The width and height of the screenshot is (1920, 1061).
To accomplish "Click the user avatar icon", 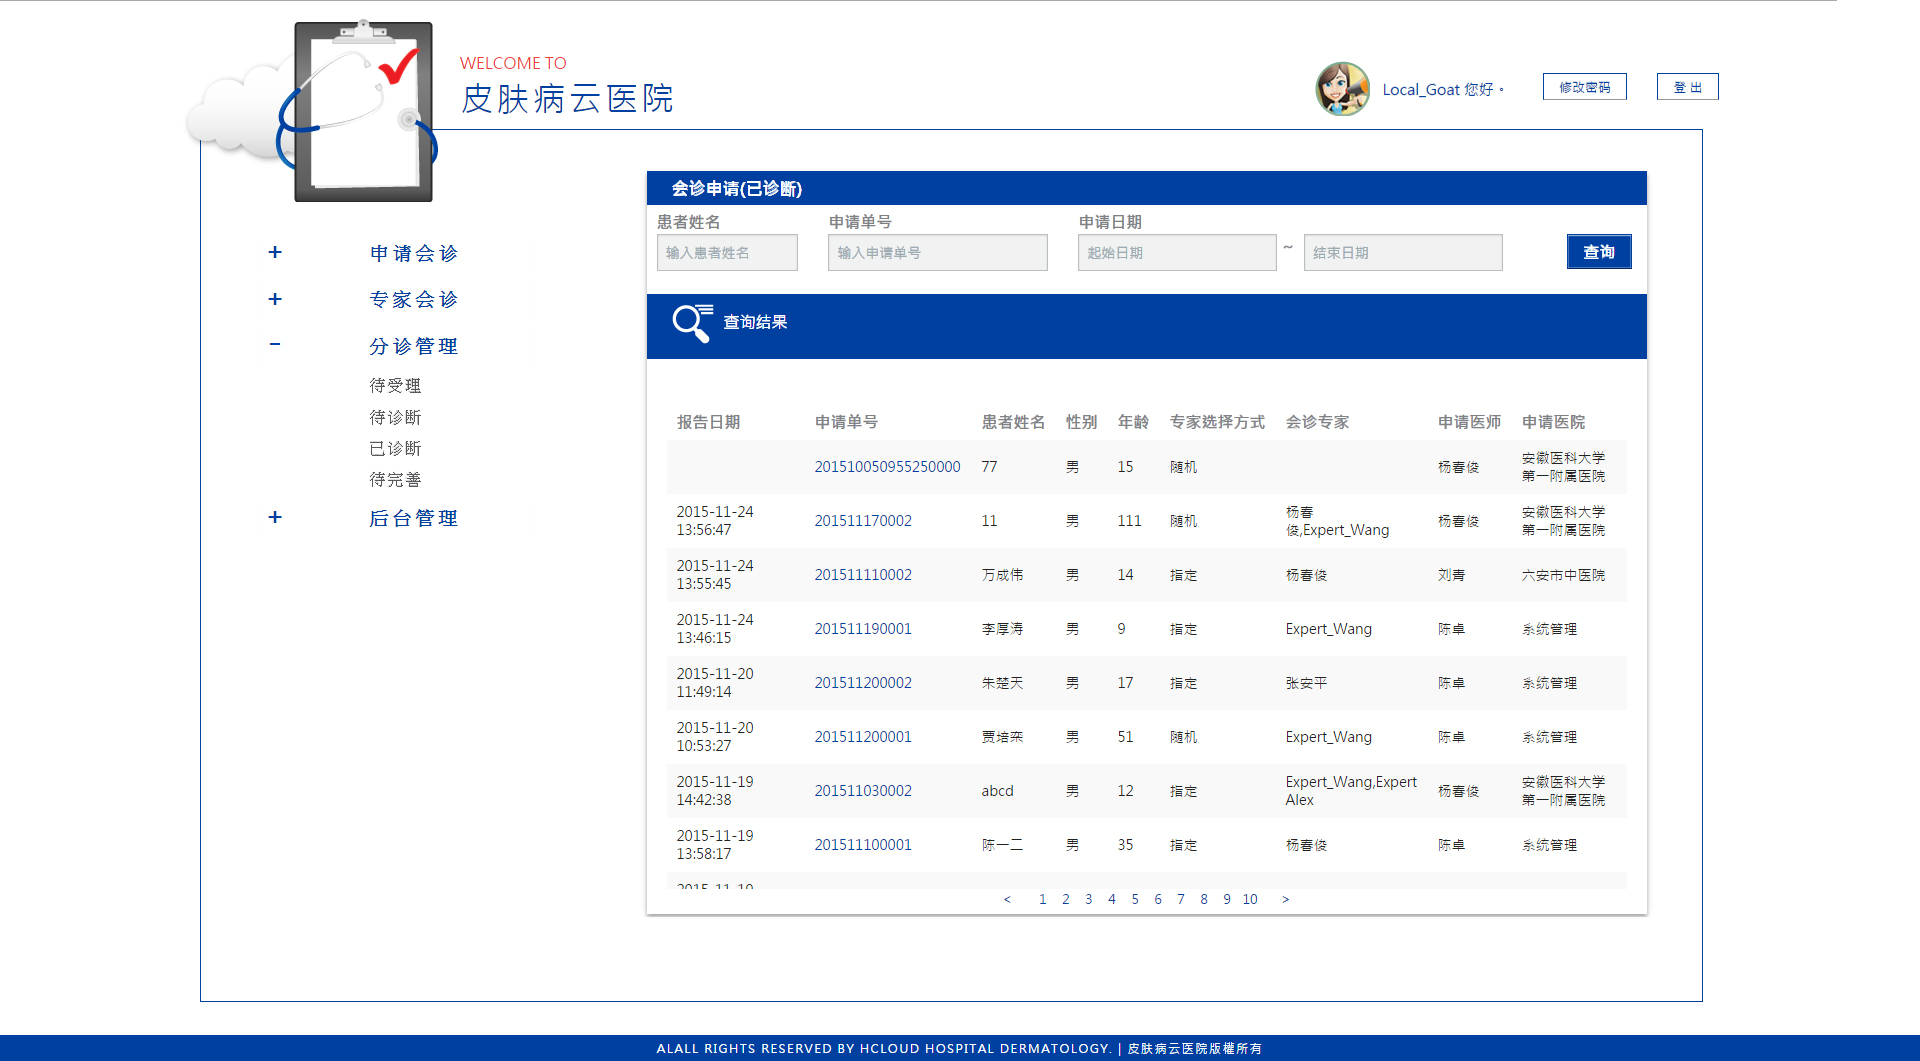I will [1342, 89].
